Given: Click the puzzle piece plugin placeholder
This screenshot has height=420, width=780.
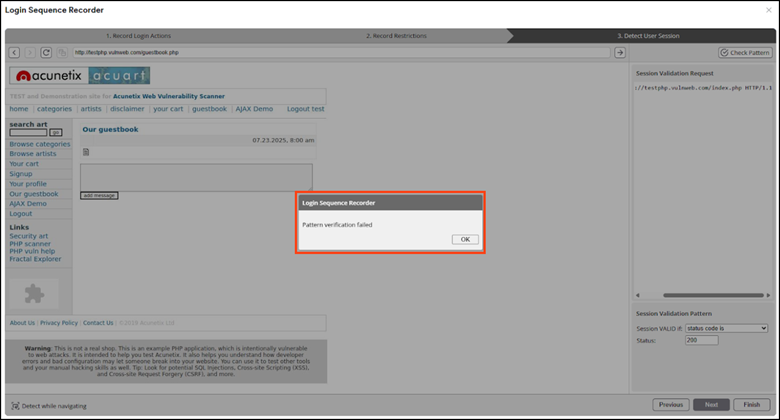Looking at the screenshot, I should [x=35, y=293].
